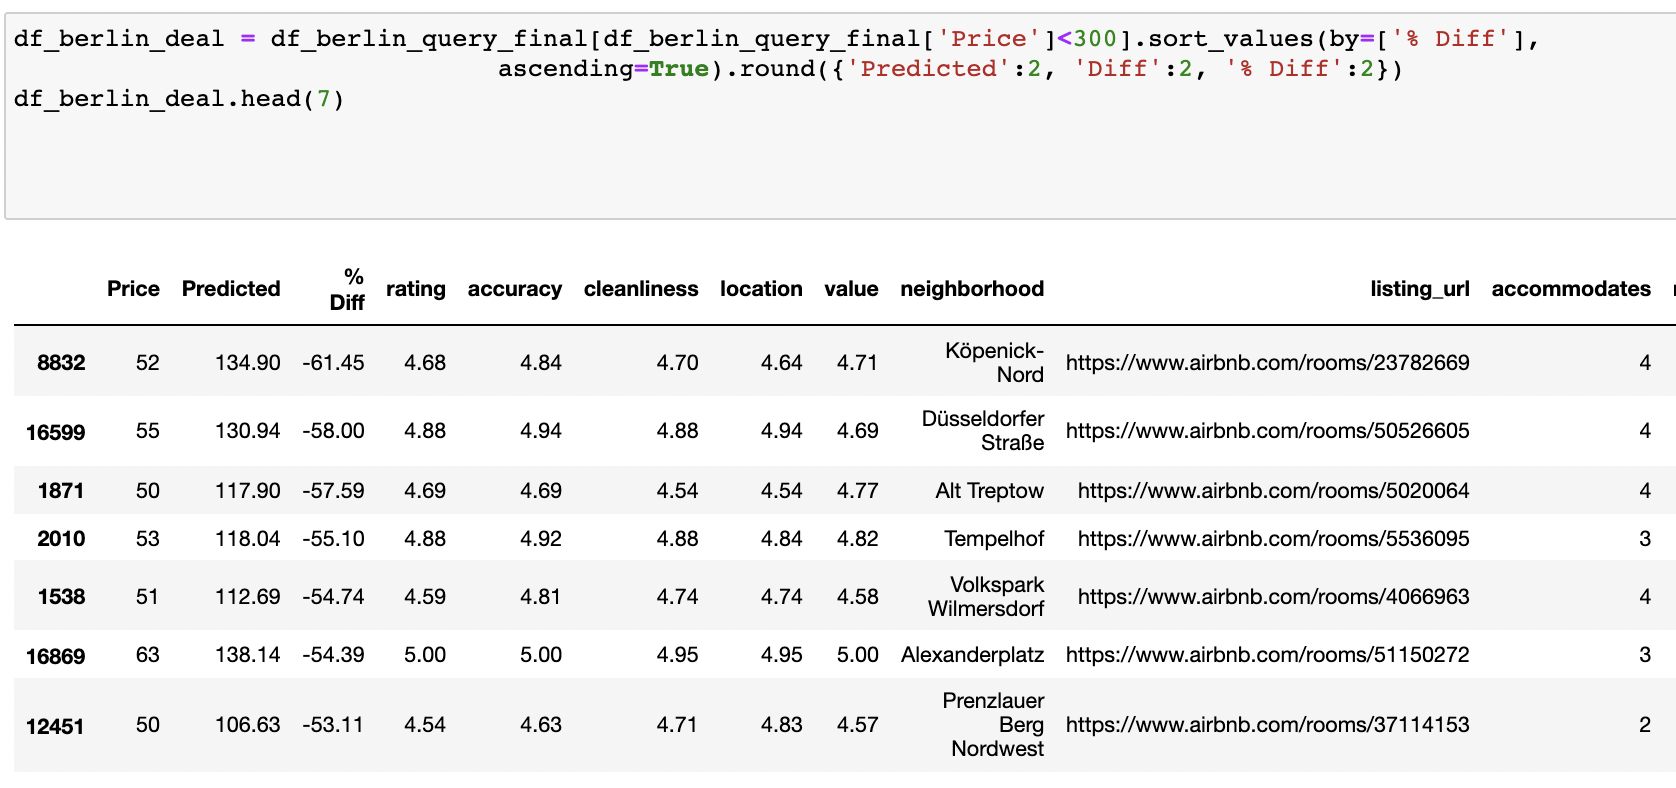The height and width of the screenshot is (788, 1676).
Task: Click inside the code cell editor
Action: 840,116
